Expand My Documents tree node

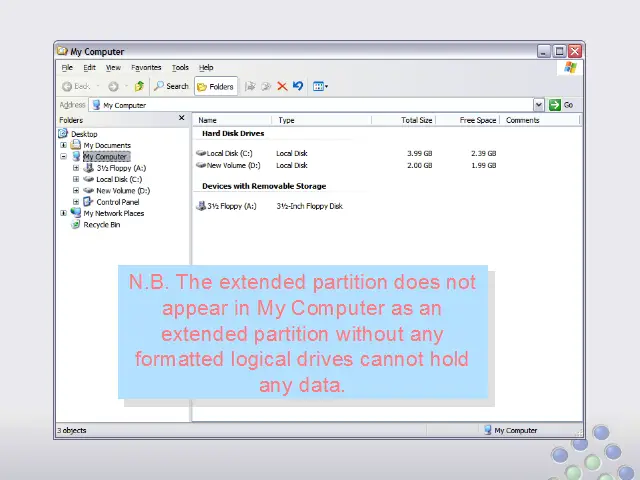click(63, 145)
